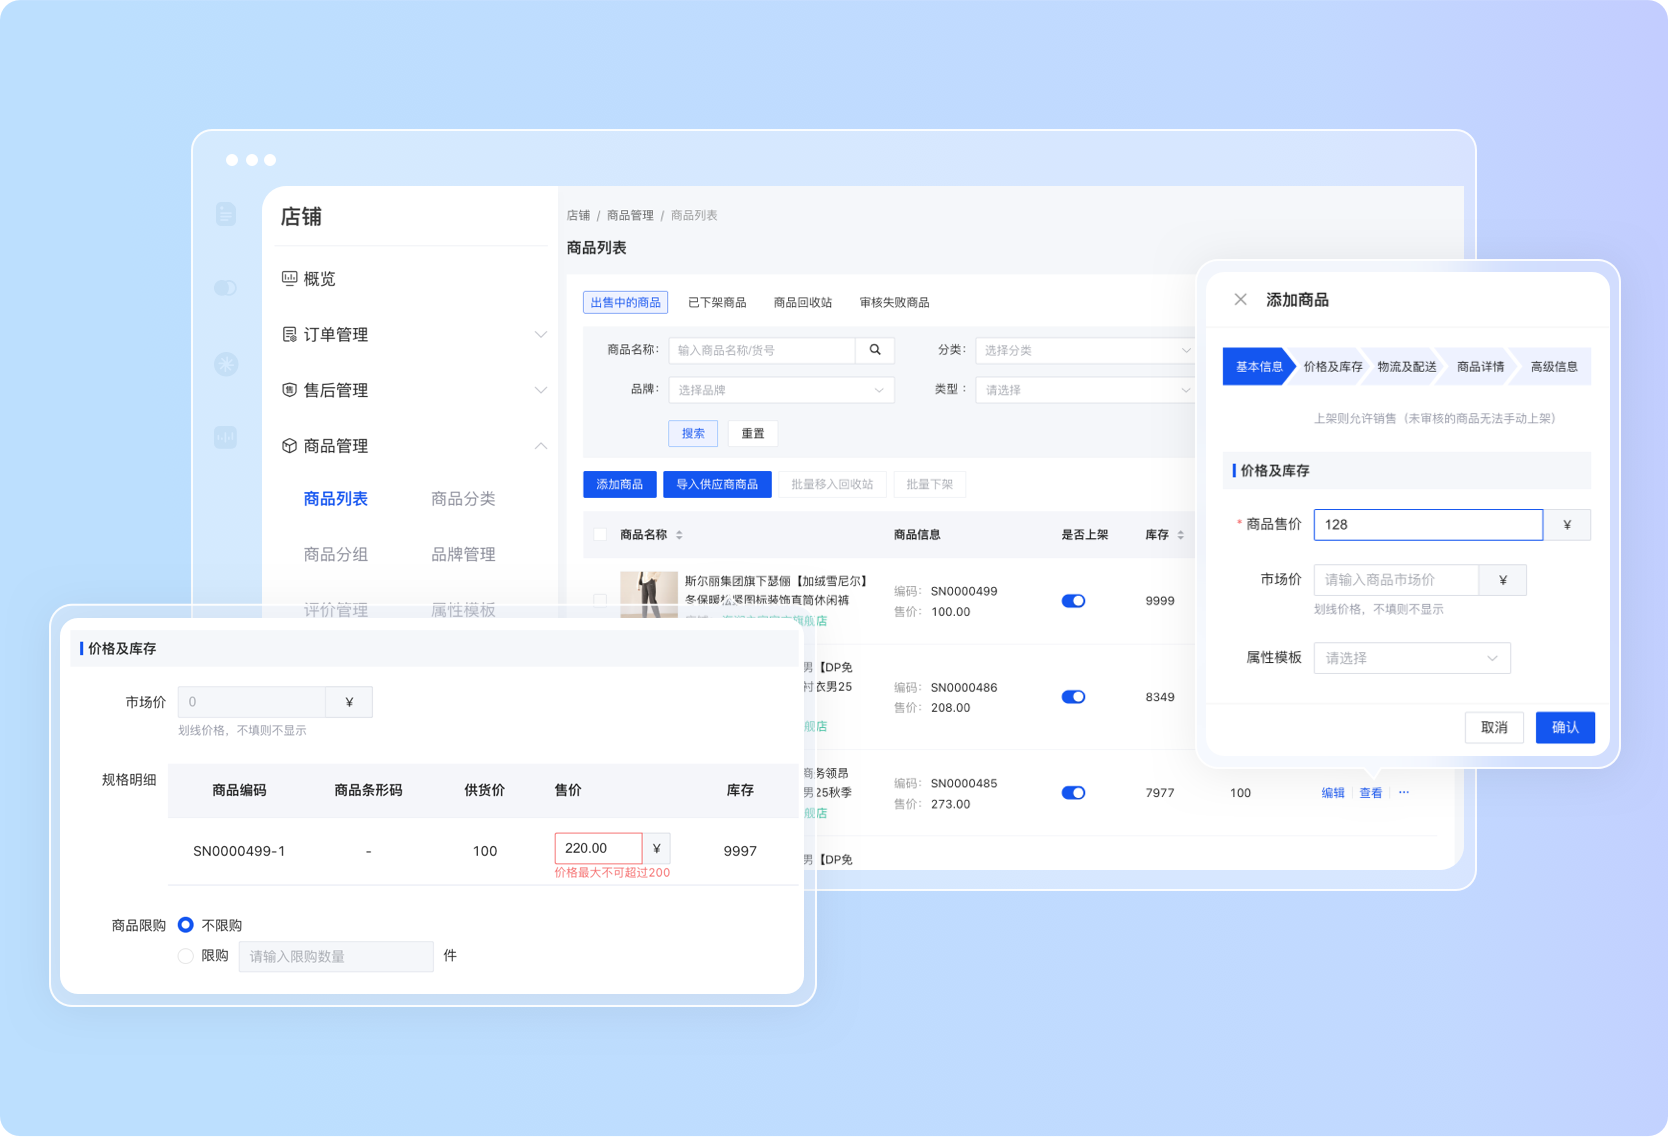Click the blue 添加商品 button
This screenshot has width=1668, height=1138.
pyautogui.click(x=619, y=484)
